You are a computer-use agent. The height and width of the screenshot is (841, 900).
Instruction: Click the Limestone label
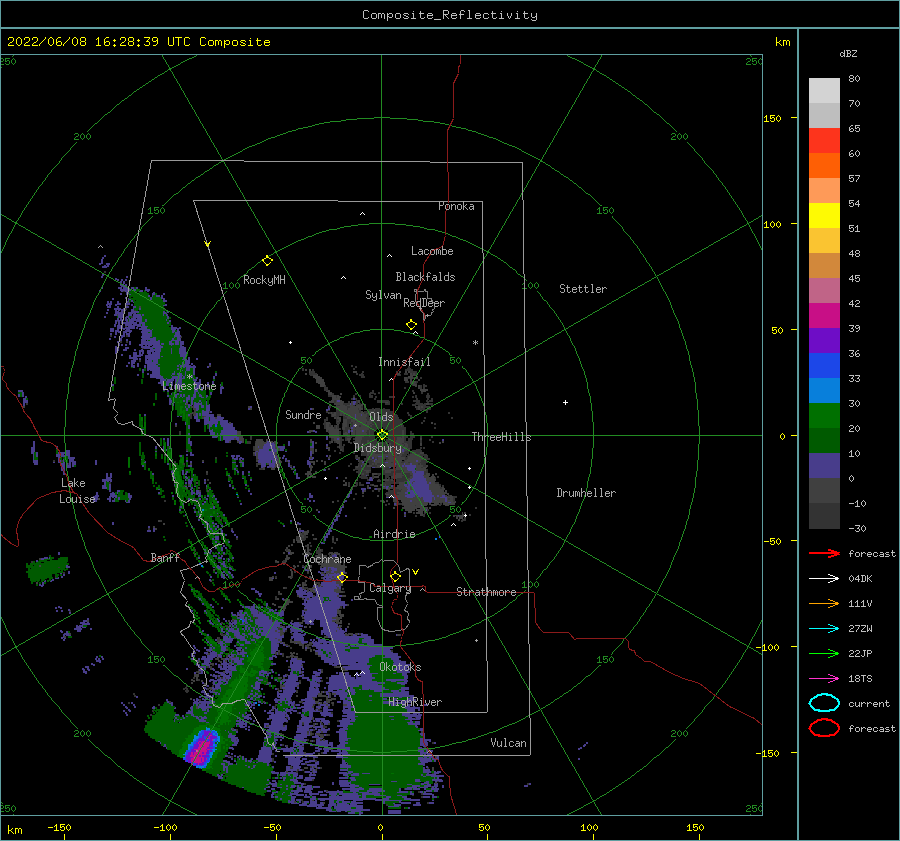[x=189, y=386]
